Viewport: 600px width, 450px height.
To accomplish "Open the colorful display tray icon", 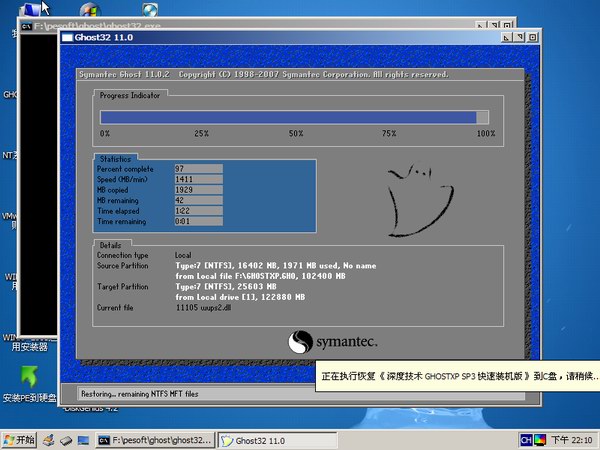I will click(540, 440).
